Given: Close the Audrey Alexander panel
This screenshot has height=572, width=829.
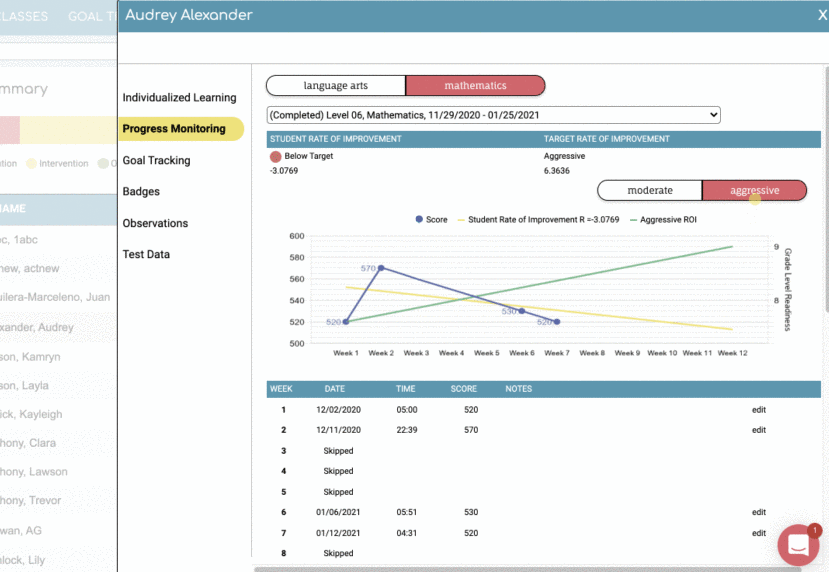Looking at the screenshot, I should pos(822,15).
